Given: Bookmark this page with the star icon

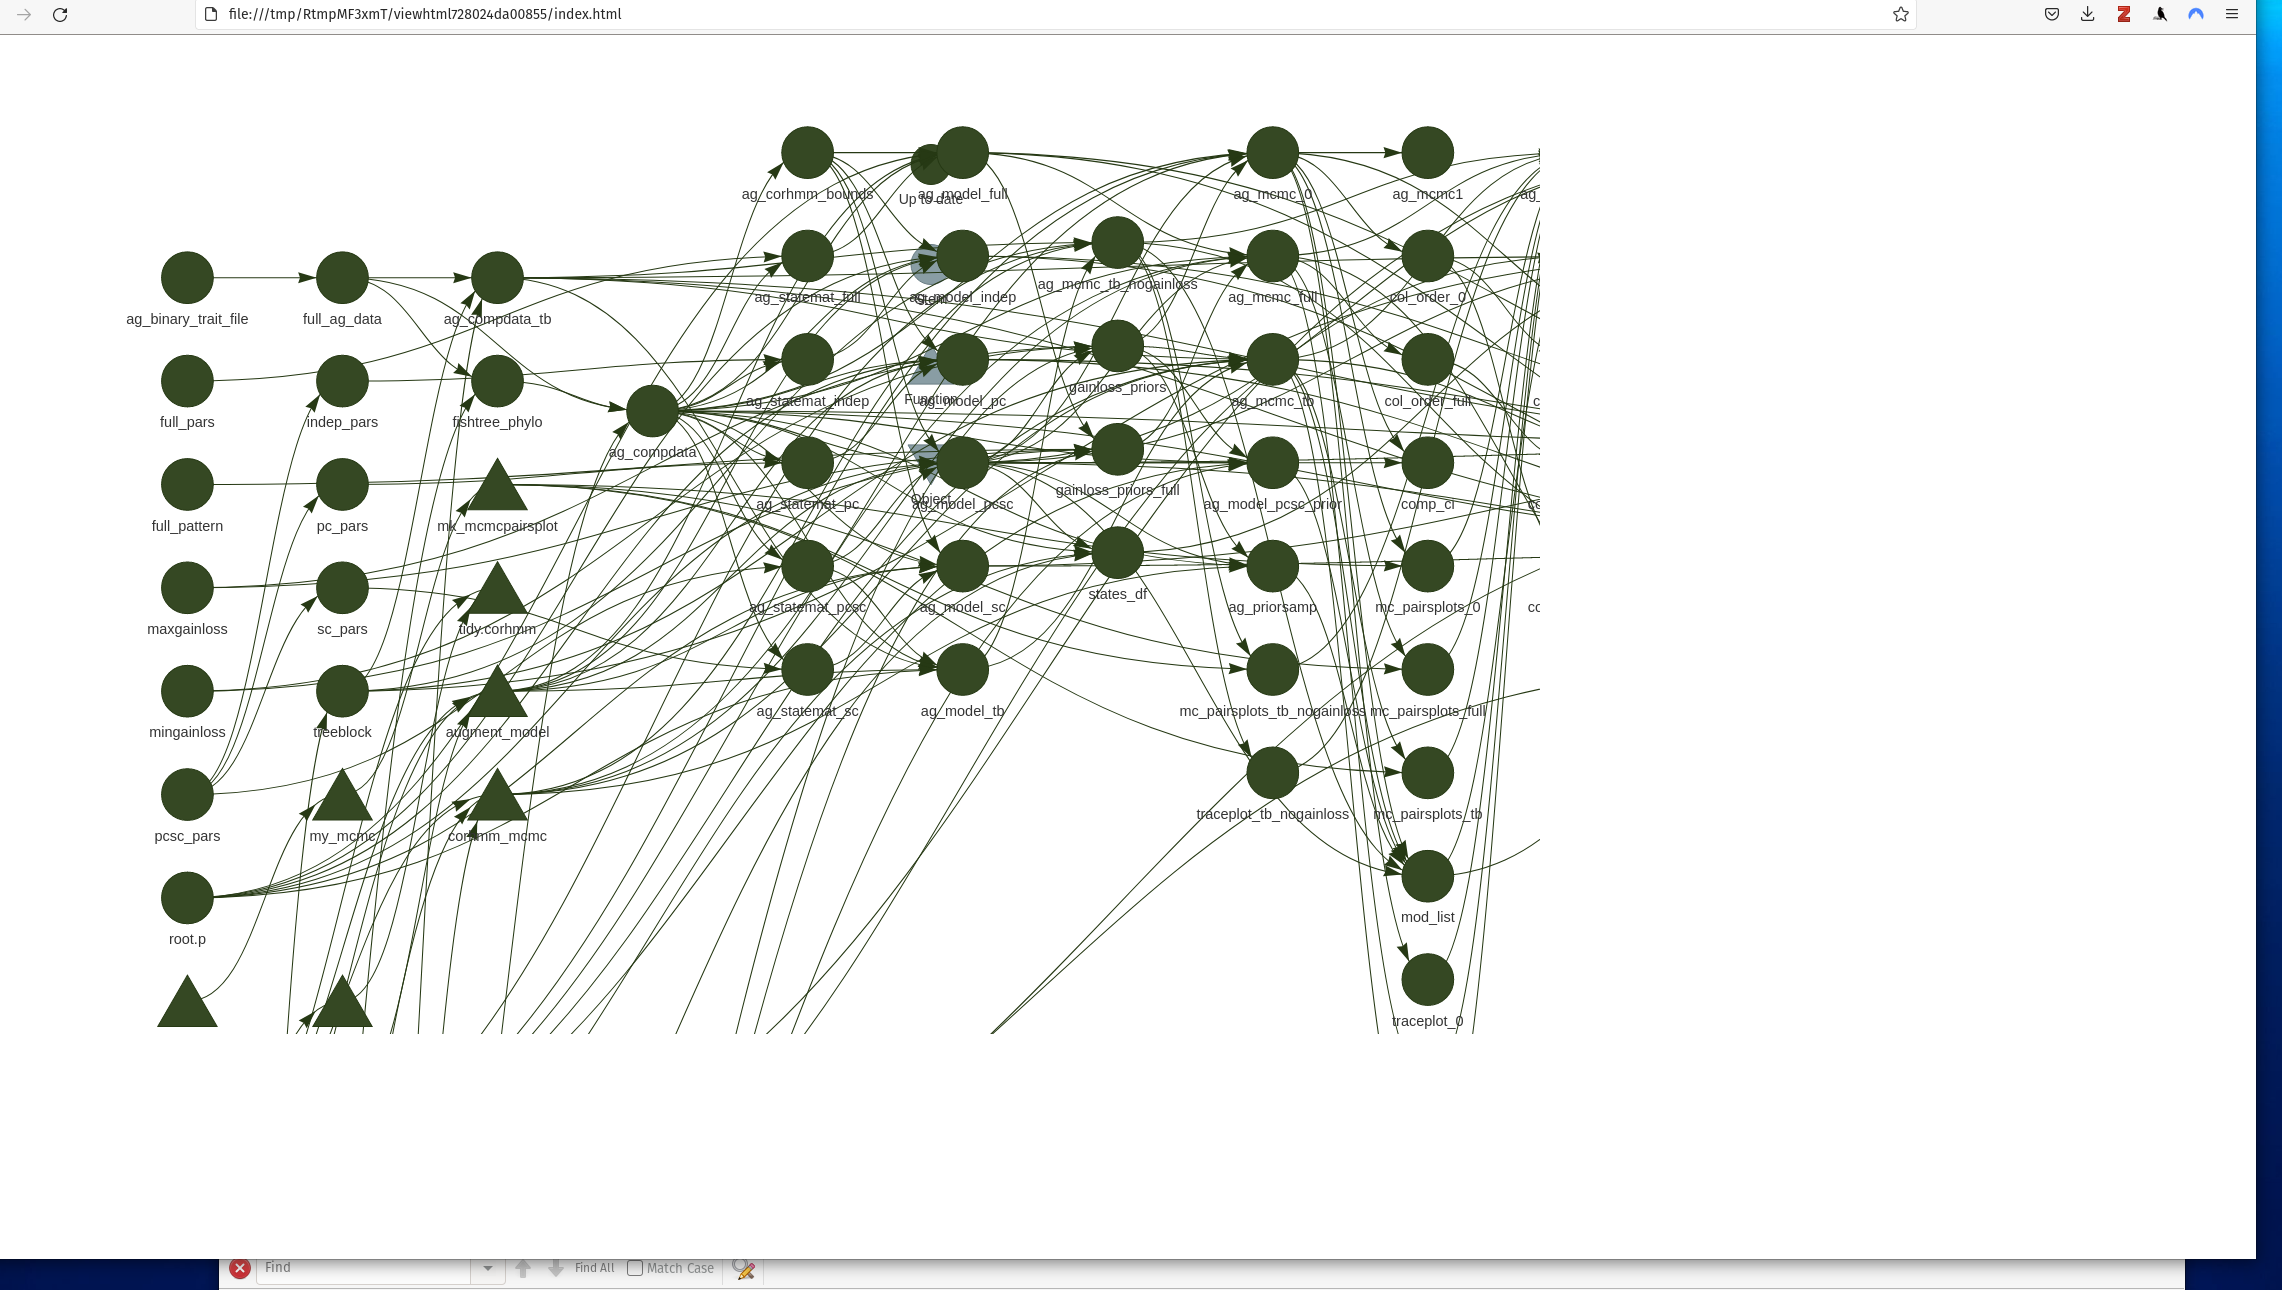Looking at the screenshot, I should (x=1900, y=14).
